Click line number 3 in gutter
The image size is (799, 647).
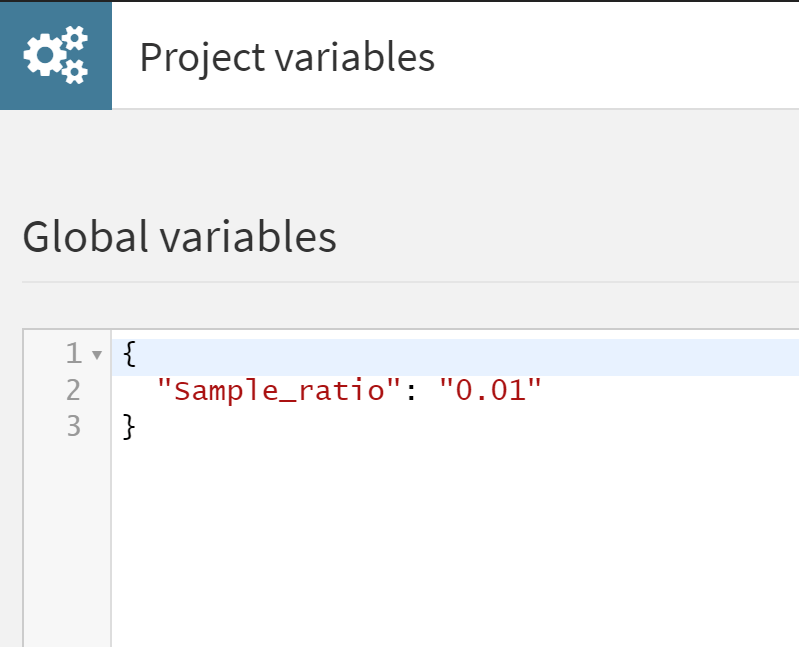pyautogui.click(x=73, y=426)
